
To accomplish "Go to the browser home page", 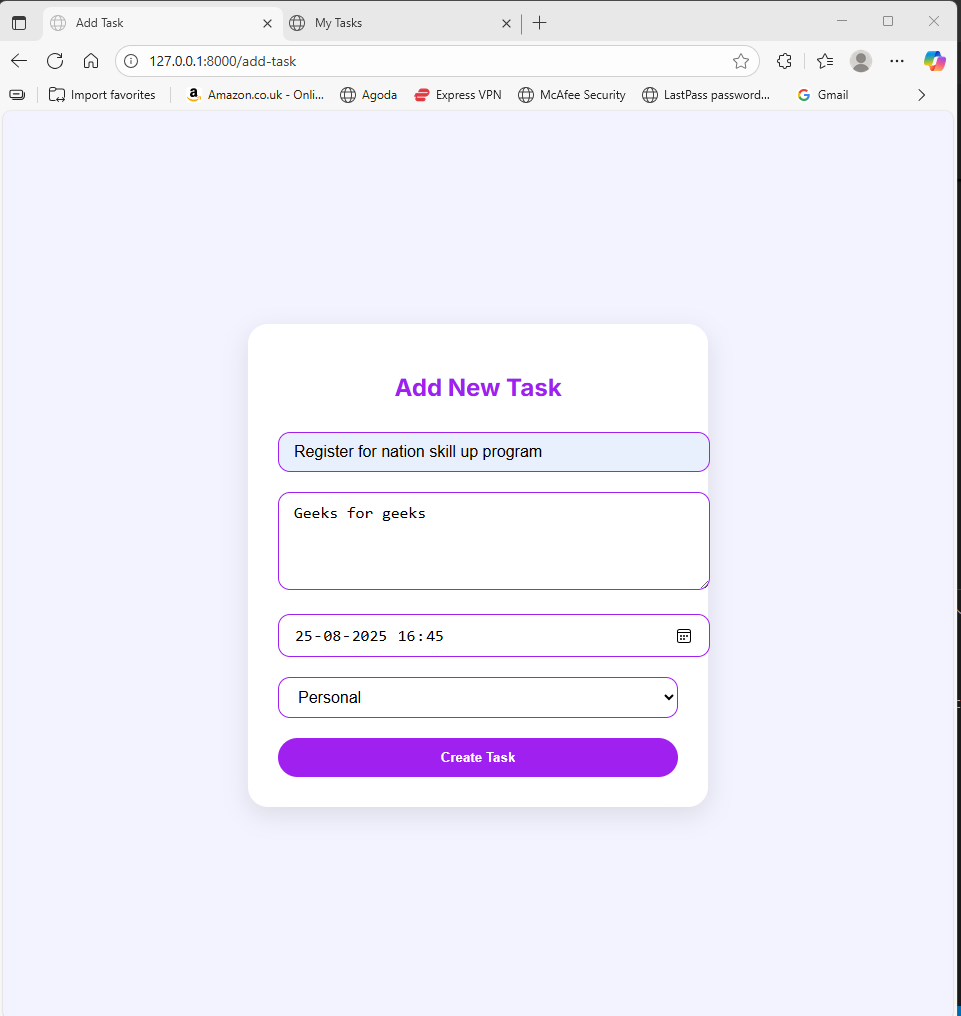I will coord(91,61).
